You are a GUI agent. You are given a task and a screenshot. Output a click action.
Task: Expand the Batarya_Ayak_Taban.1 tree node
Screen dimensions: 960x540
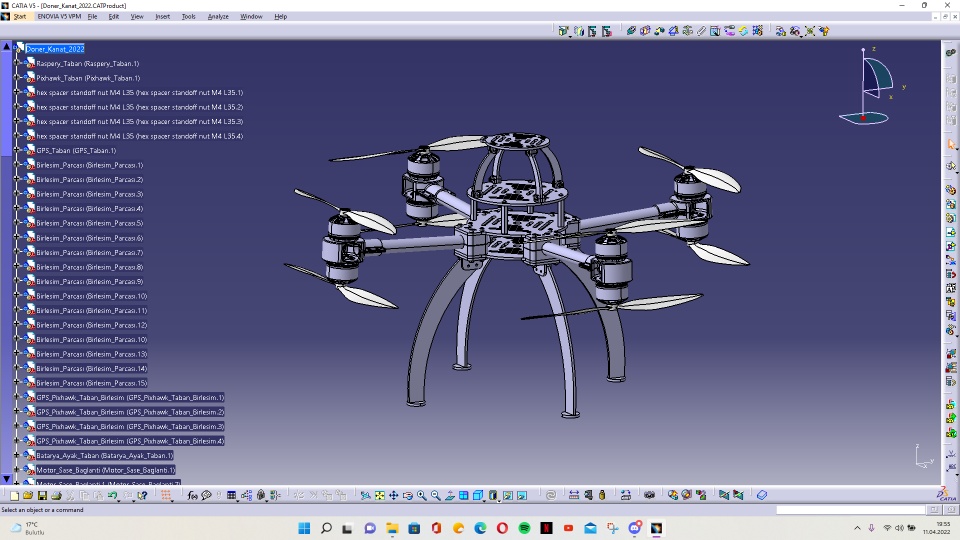click(x=17, y=456)
